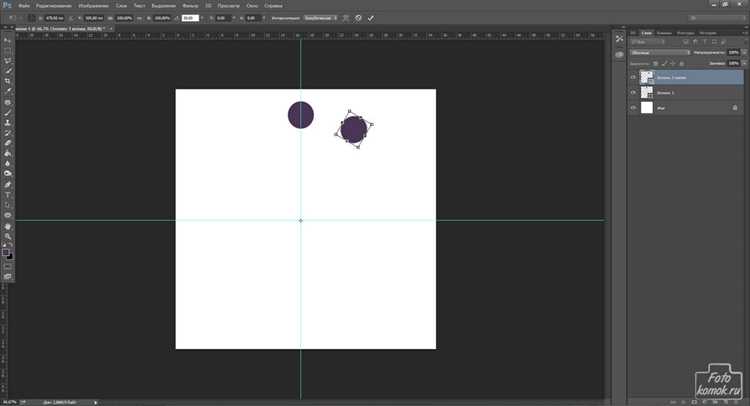Select the Type tool

tap(7, 195)
